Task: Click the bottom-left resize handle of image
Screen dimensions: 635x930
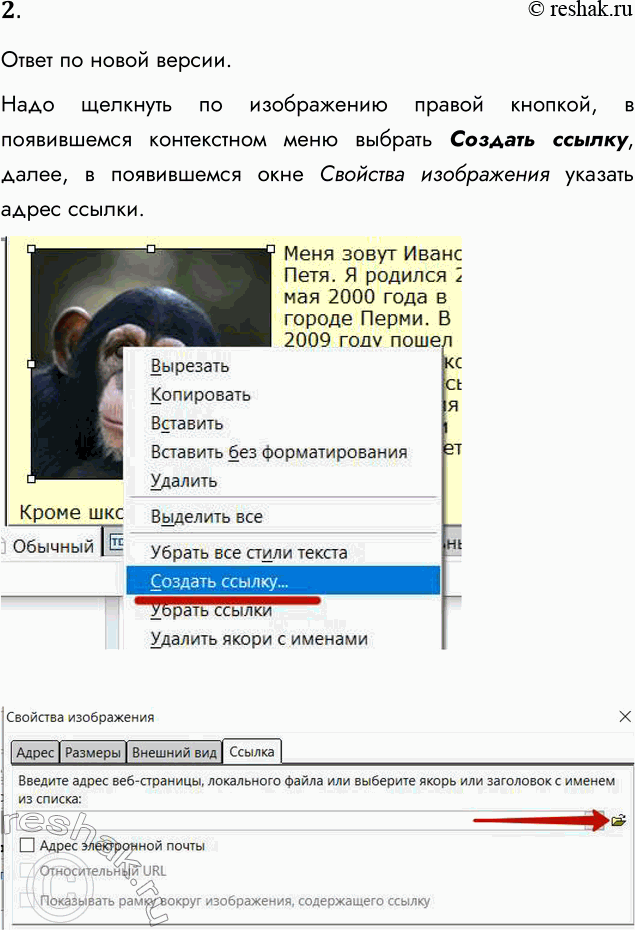Action: (32, 478)
